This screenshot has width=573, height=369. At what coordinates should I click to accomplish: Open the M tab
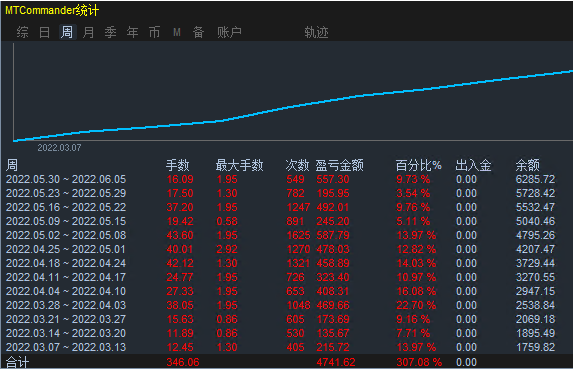pos(177,33)
